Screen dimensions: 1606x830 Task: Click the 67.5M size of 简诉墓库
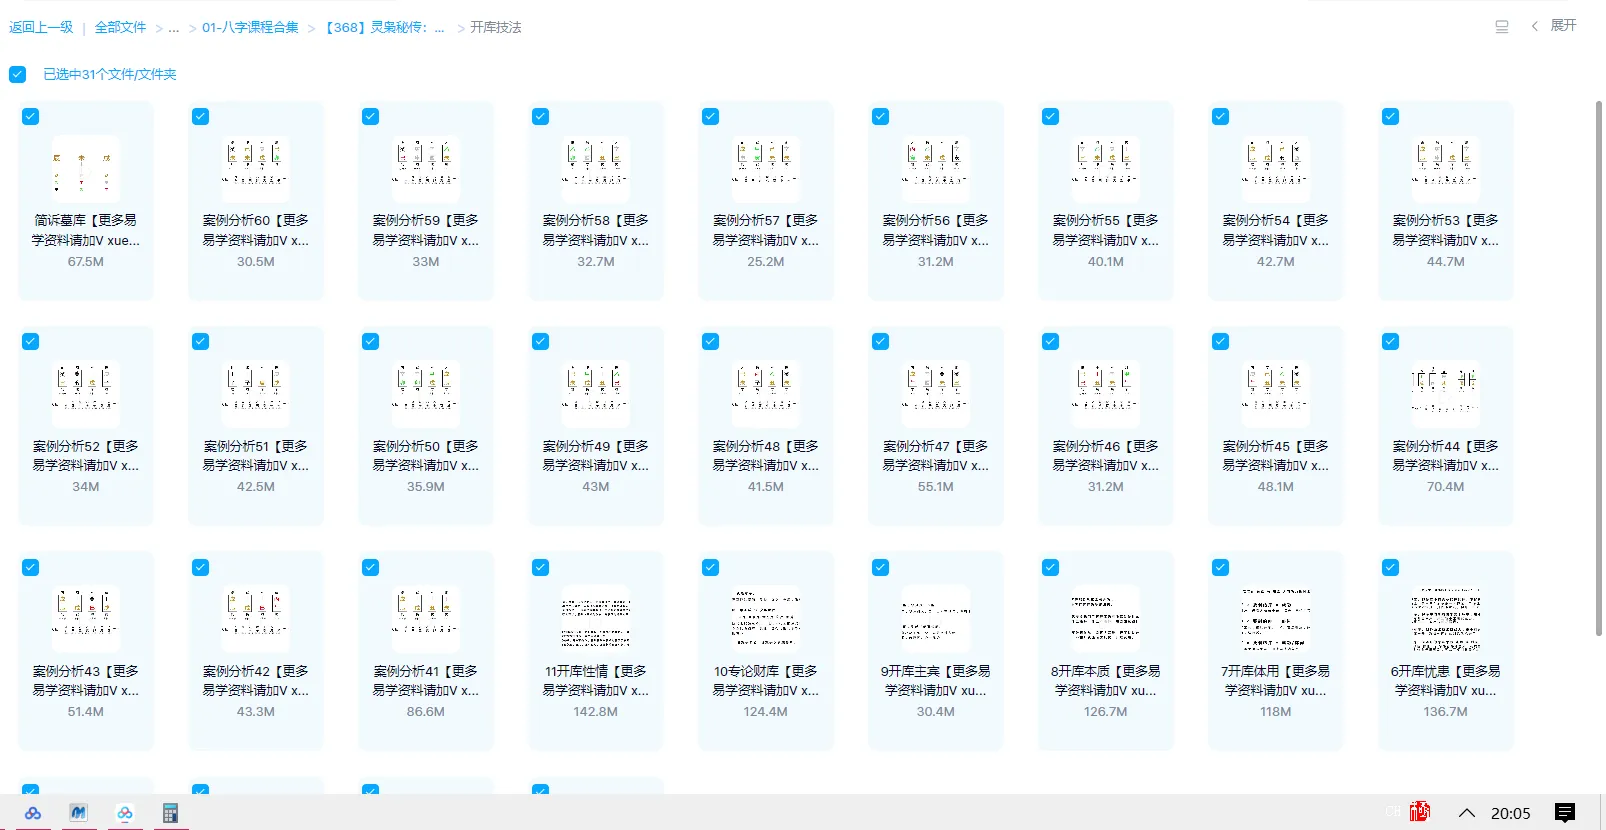[x=86, y=262]
